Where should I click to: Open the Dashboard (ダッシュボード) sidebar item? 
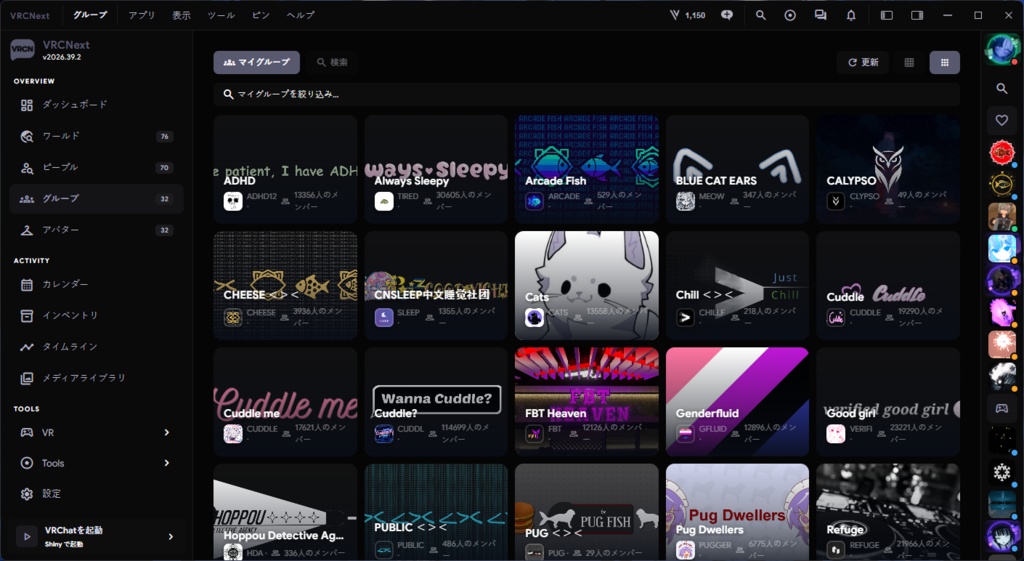click(x=96, y=104)
